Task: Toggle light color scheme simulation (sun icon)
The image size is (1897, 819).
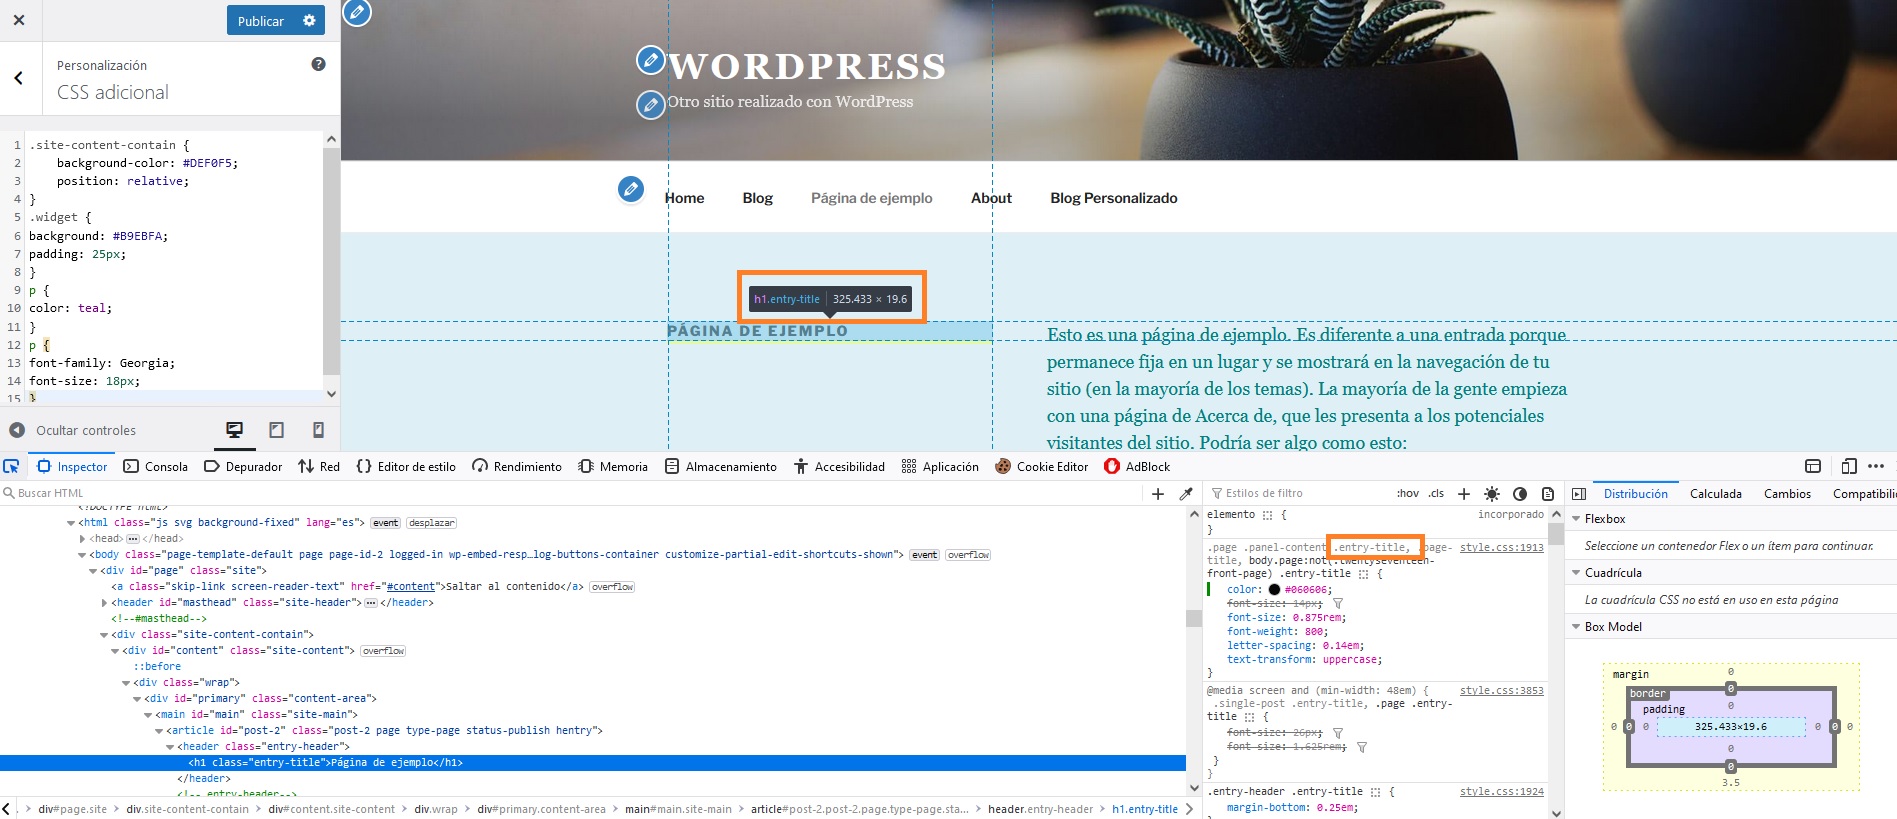Action: coord(1492,493)
